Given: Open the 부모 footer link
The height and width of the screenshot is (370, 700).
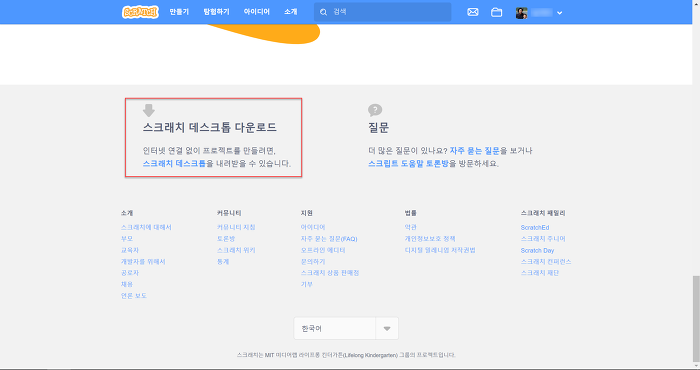Looking at the screenshot, I should pos(127,239).
